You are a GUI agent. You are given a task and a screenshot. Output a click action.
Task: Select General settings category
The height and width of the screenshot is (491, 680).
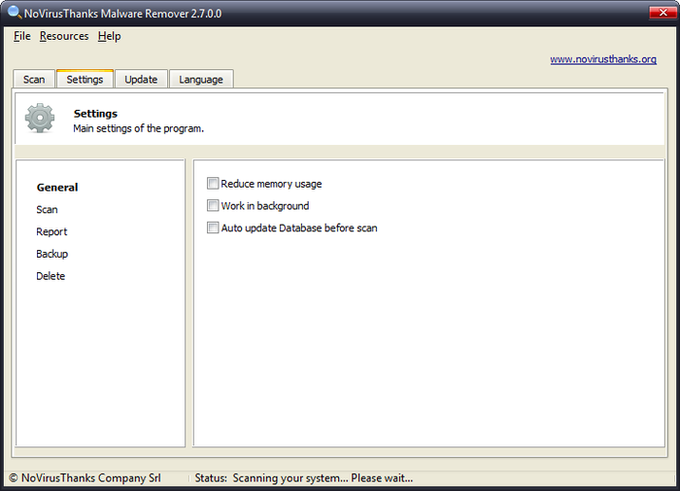pos(57,187)
